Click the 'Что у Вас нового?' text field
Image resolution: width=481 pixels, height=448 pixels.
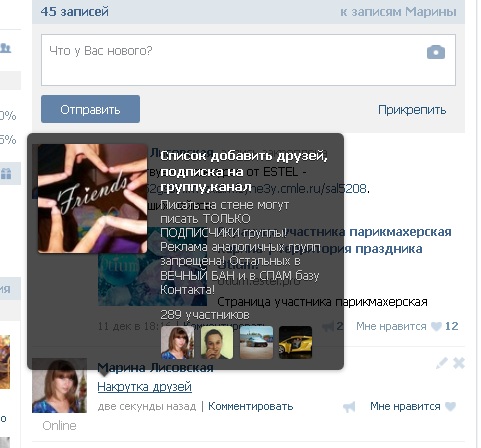pos(248,60)
